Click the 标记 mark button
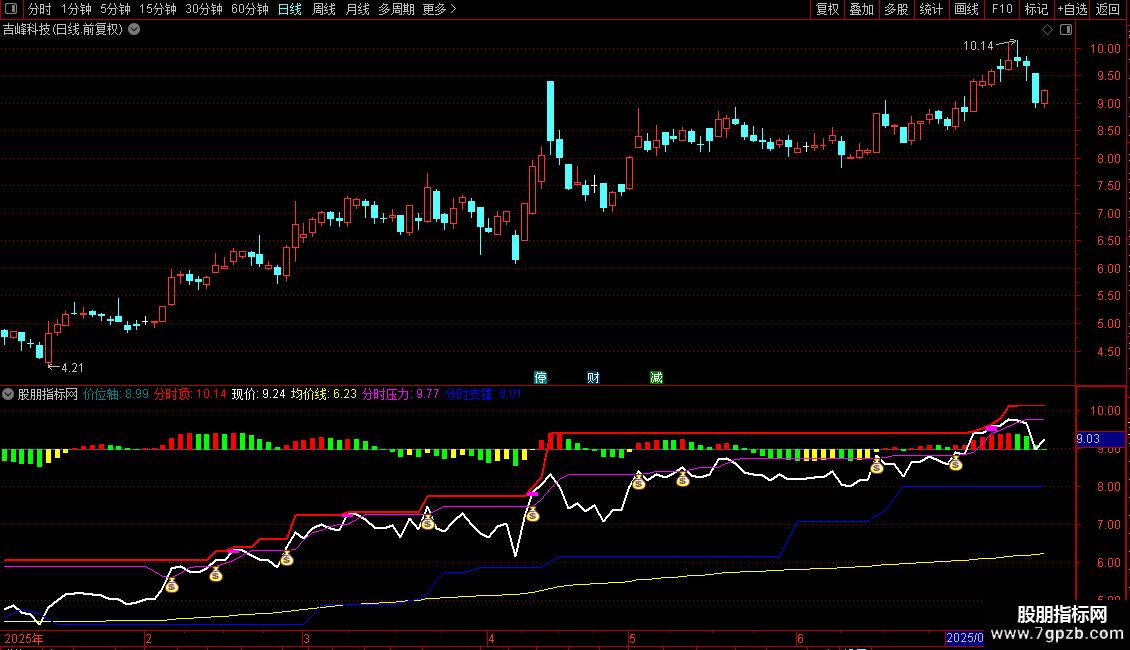 (1036, 9)
